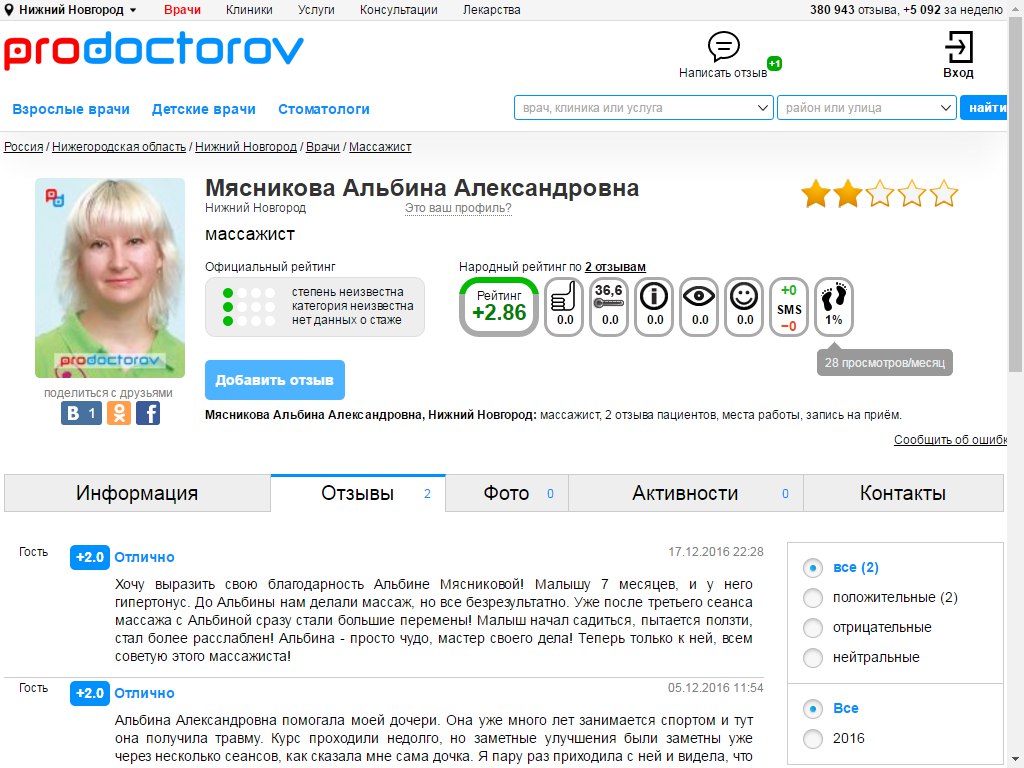Open the Контакты tab
The image size is (1024, 768).
[903, 493]
